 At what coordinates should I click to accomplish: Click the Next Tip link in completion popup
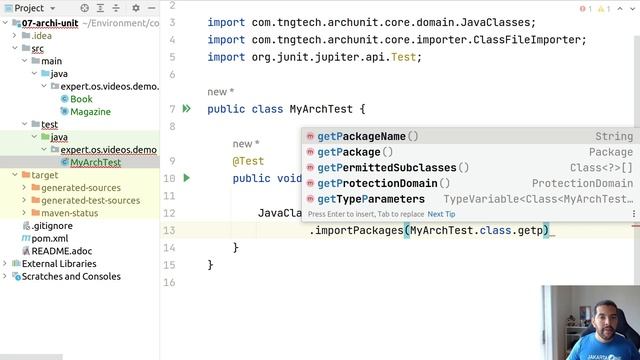441,214
